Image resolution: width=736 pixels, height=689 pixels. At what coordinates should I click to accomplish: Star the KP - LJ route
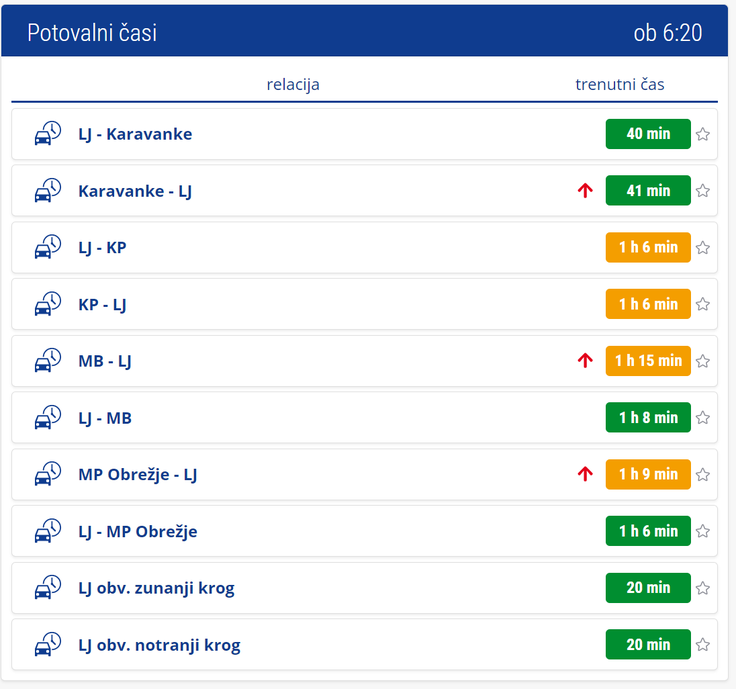(703, 304)
